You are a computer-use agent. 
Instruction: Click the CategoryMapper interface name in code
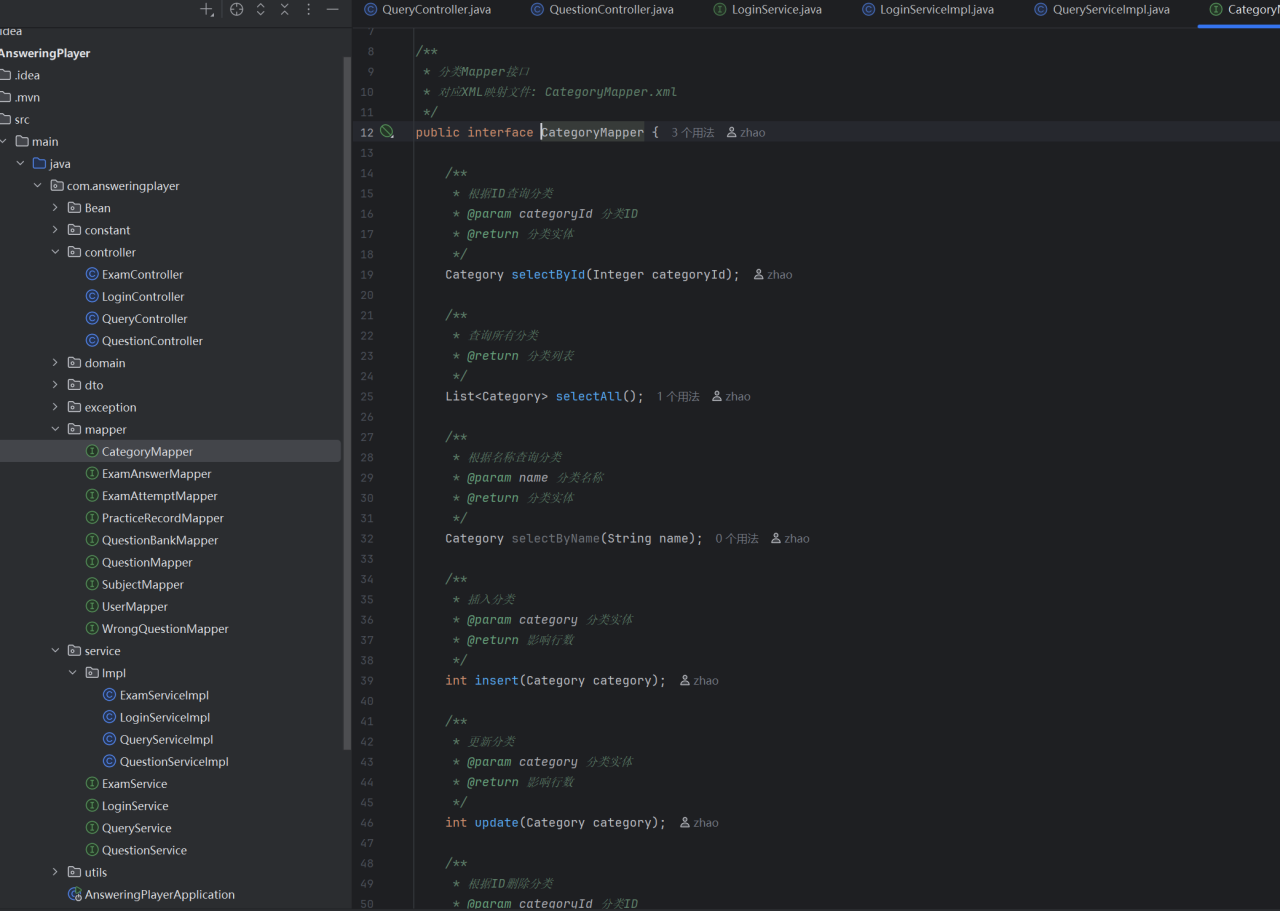[592, 132]
